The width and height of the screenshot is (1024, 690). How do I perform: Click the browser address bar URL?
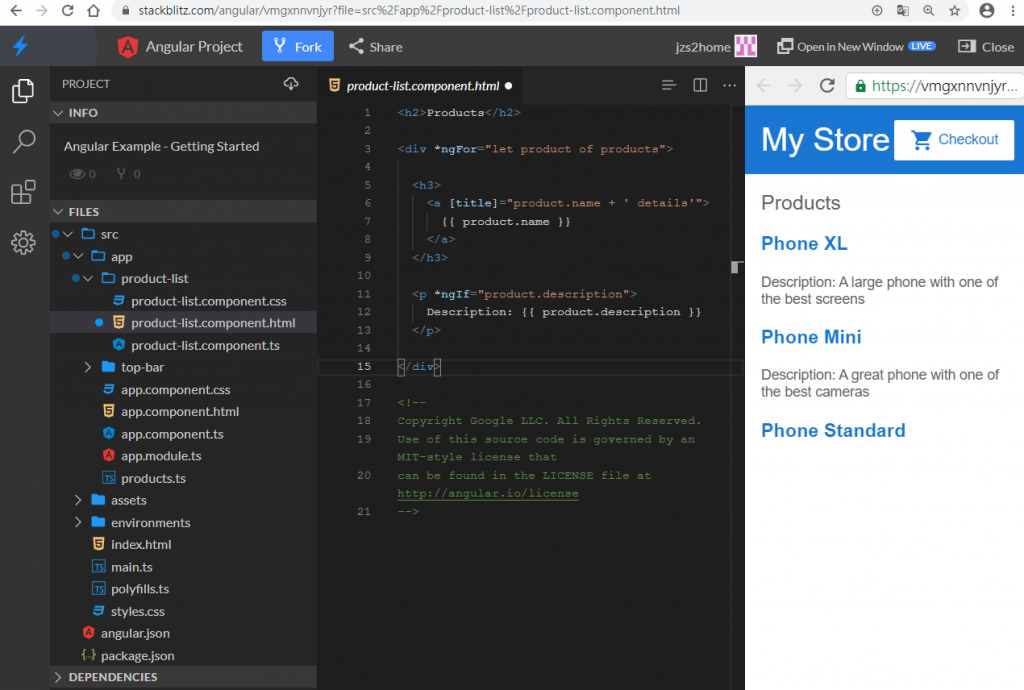click(x=408, y=10)
